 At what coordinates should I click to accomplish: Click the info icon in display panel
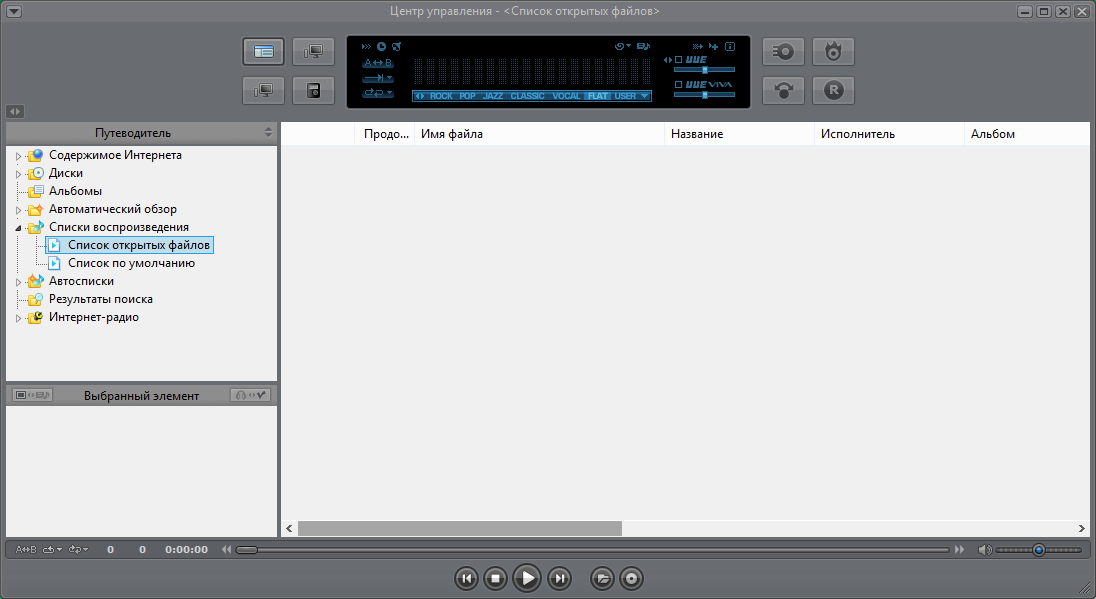[x=730, y=47]
